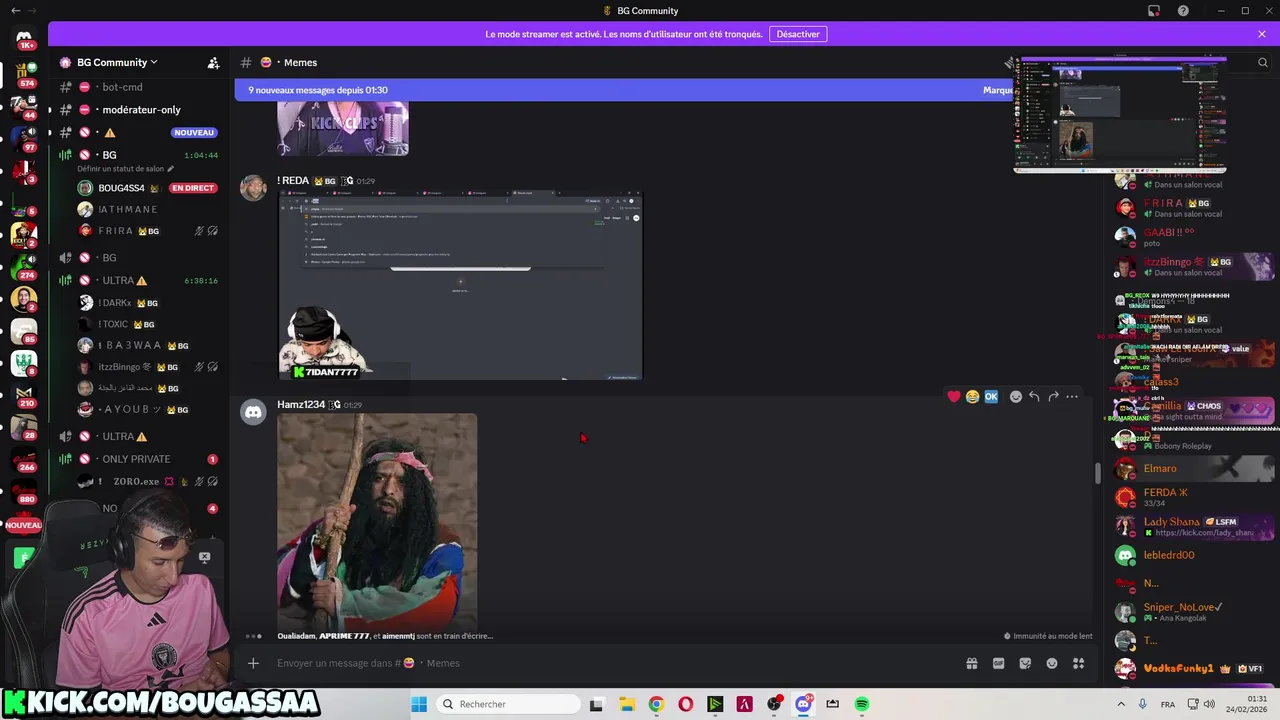
Task: Toggle the system volume speaker icon in tray
Action: click(x=1211, y=704)
